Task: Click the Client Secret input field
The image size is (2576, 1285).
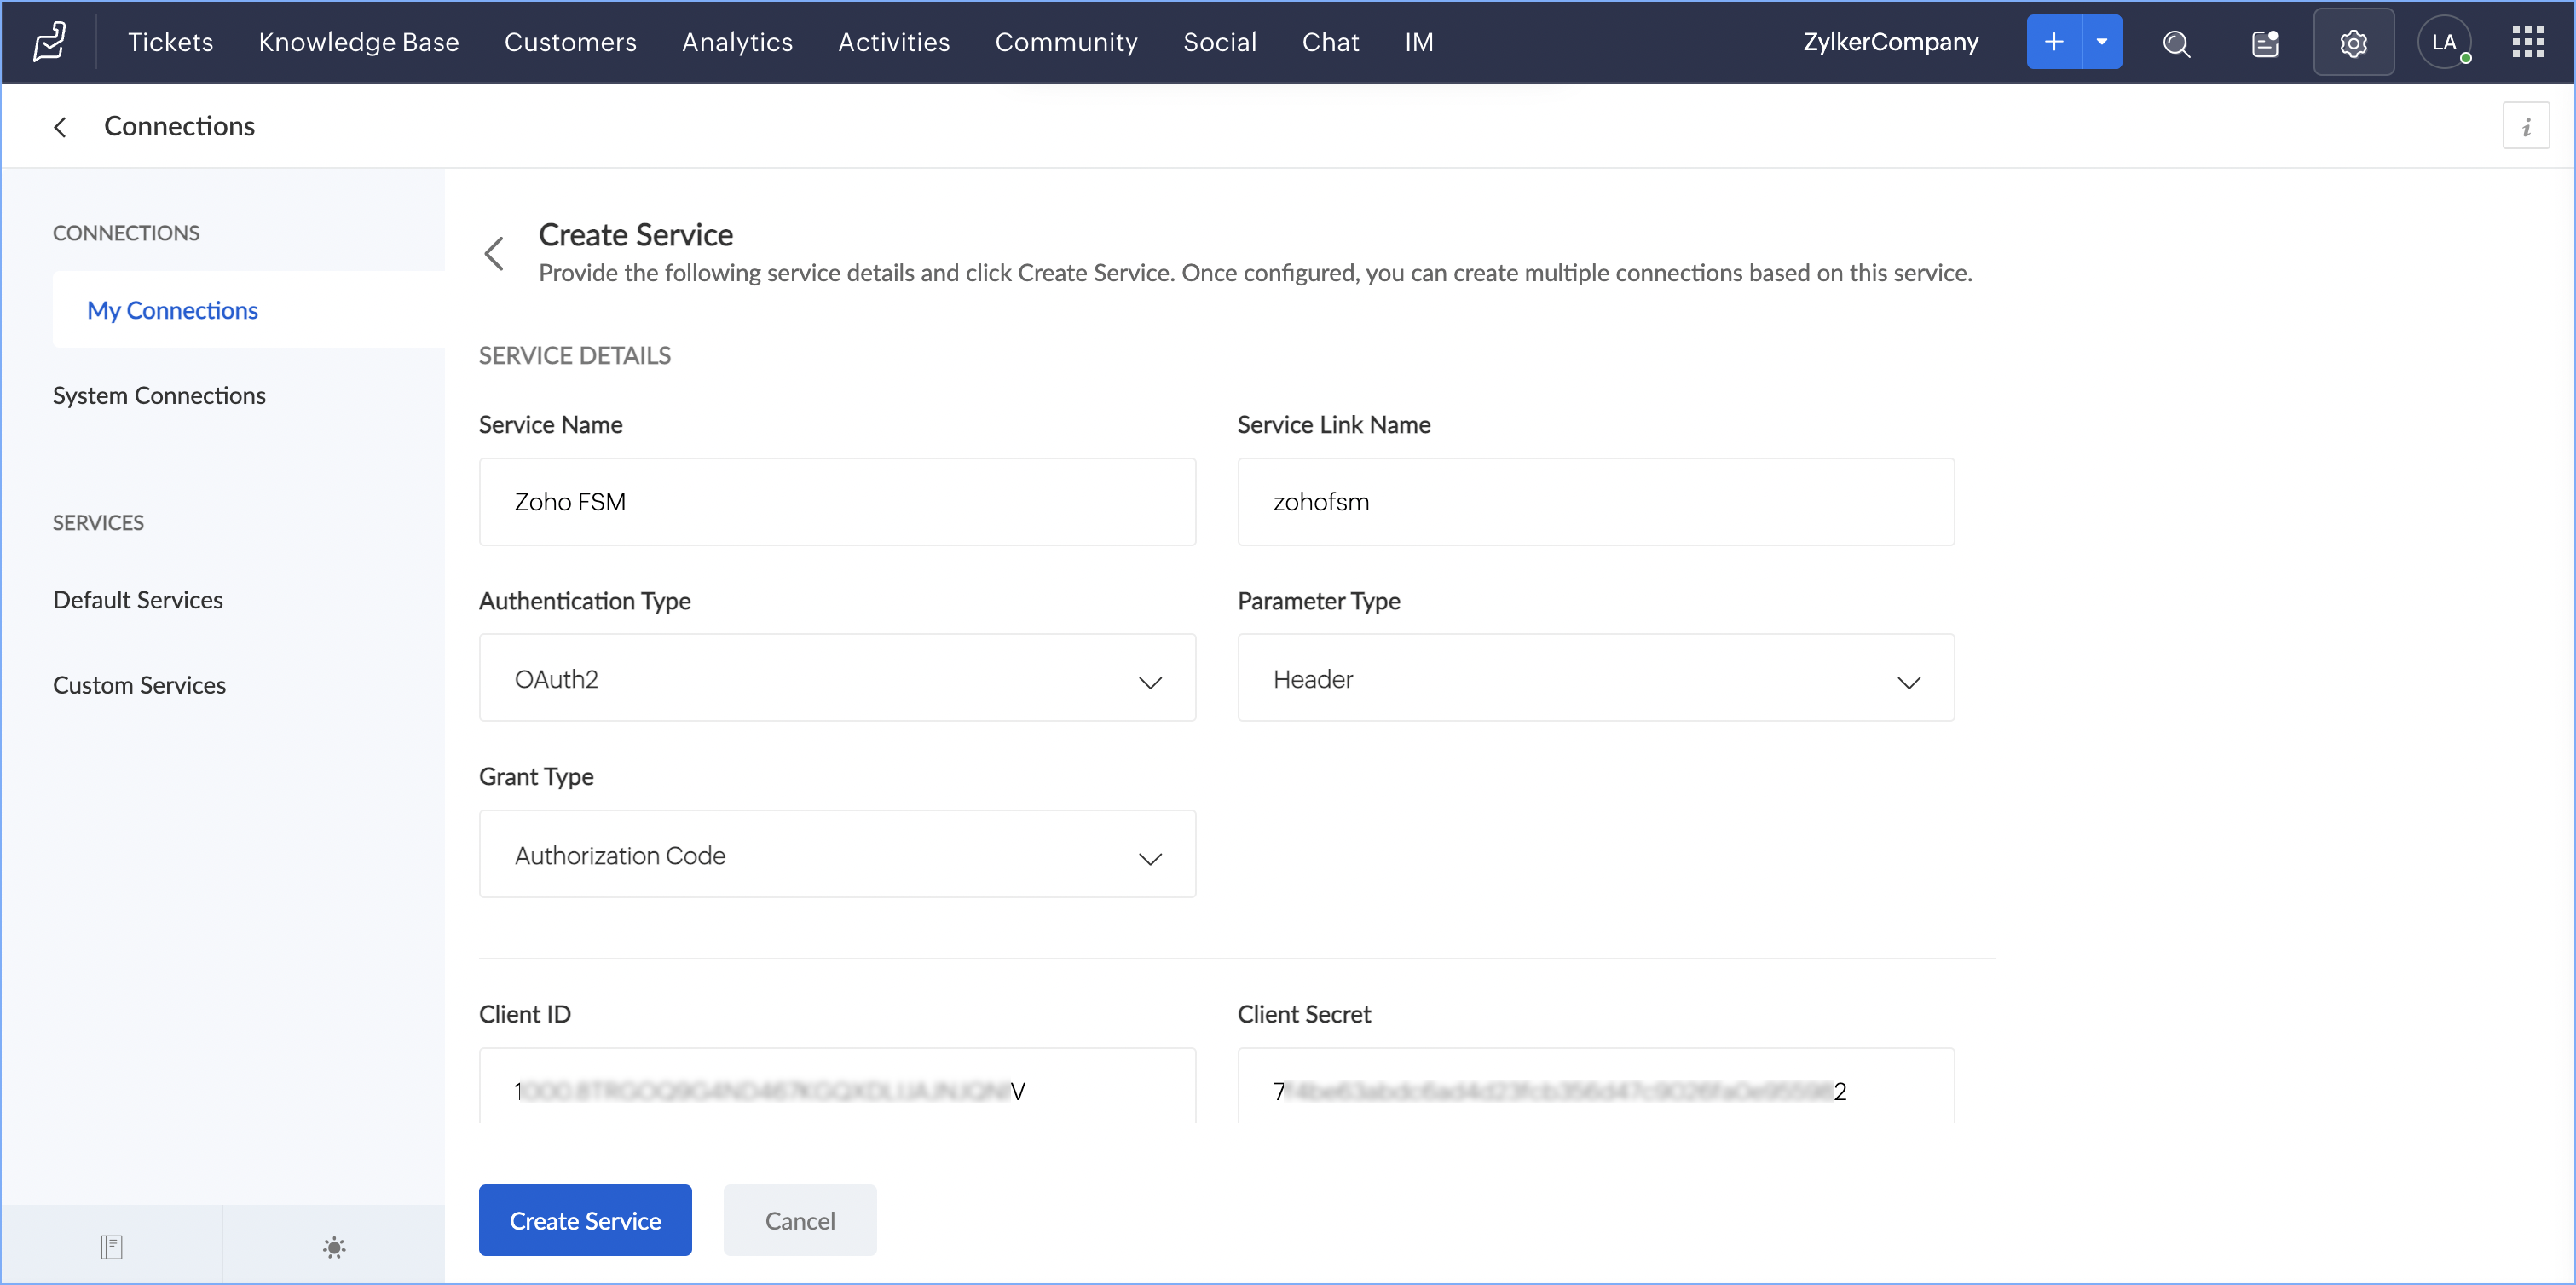Action: [1596, 1087]
